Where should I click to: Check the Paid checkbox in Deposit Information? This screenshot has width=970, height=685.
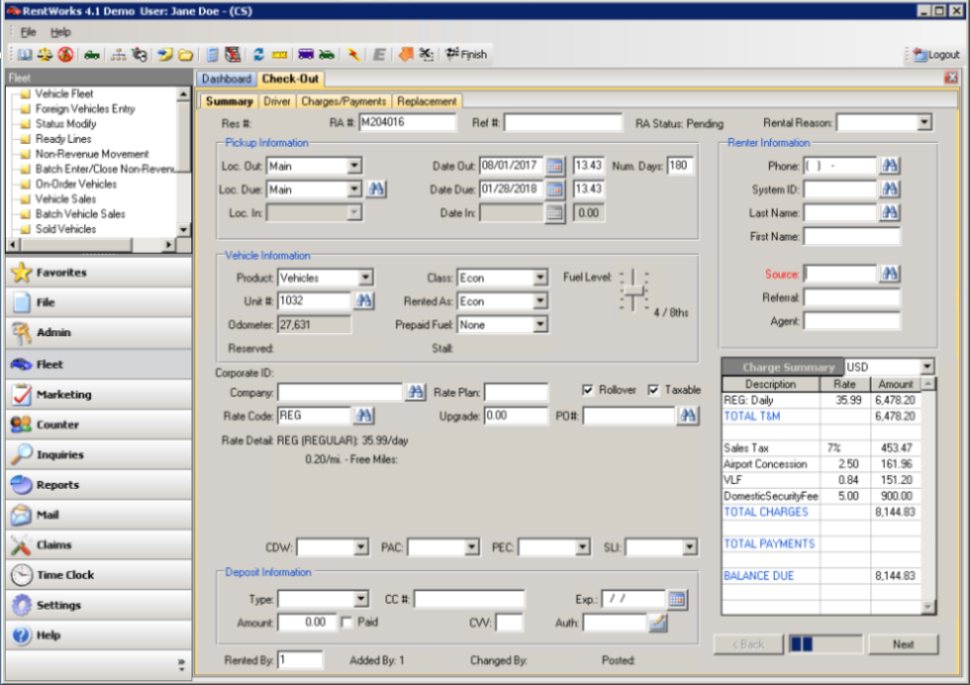click(x=346, y=623)
